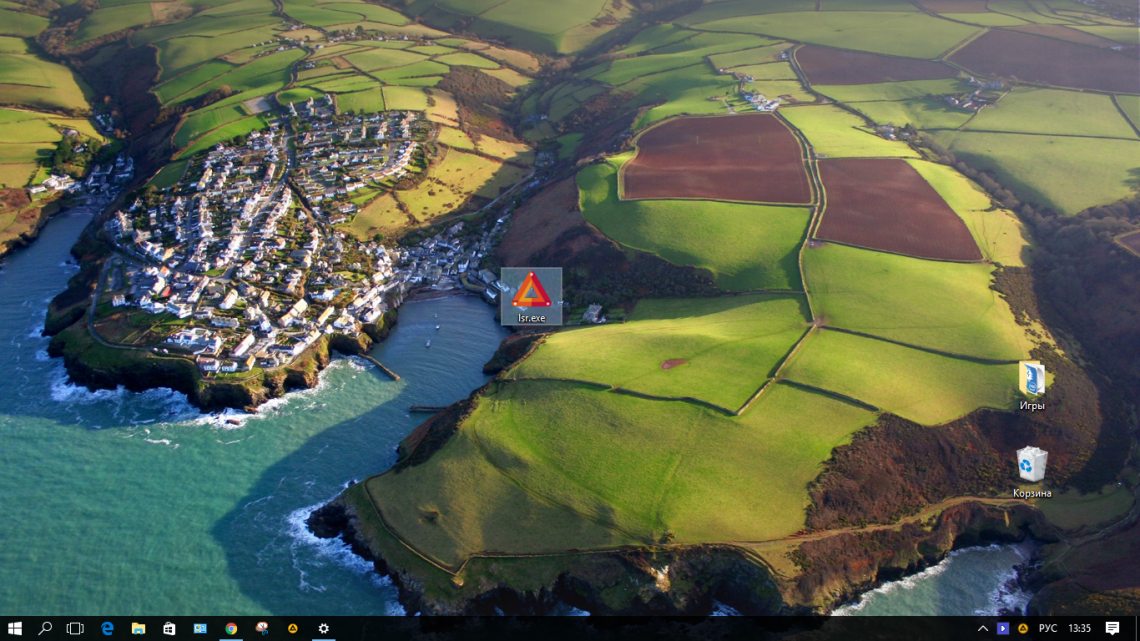The image size is (1140, 641).
Task: Switch to Google Chrome in the taskbar
Action: click(231, 629)
